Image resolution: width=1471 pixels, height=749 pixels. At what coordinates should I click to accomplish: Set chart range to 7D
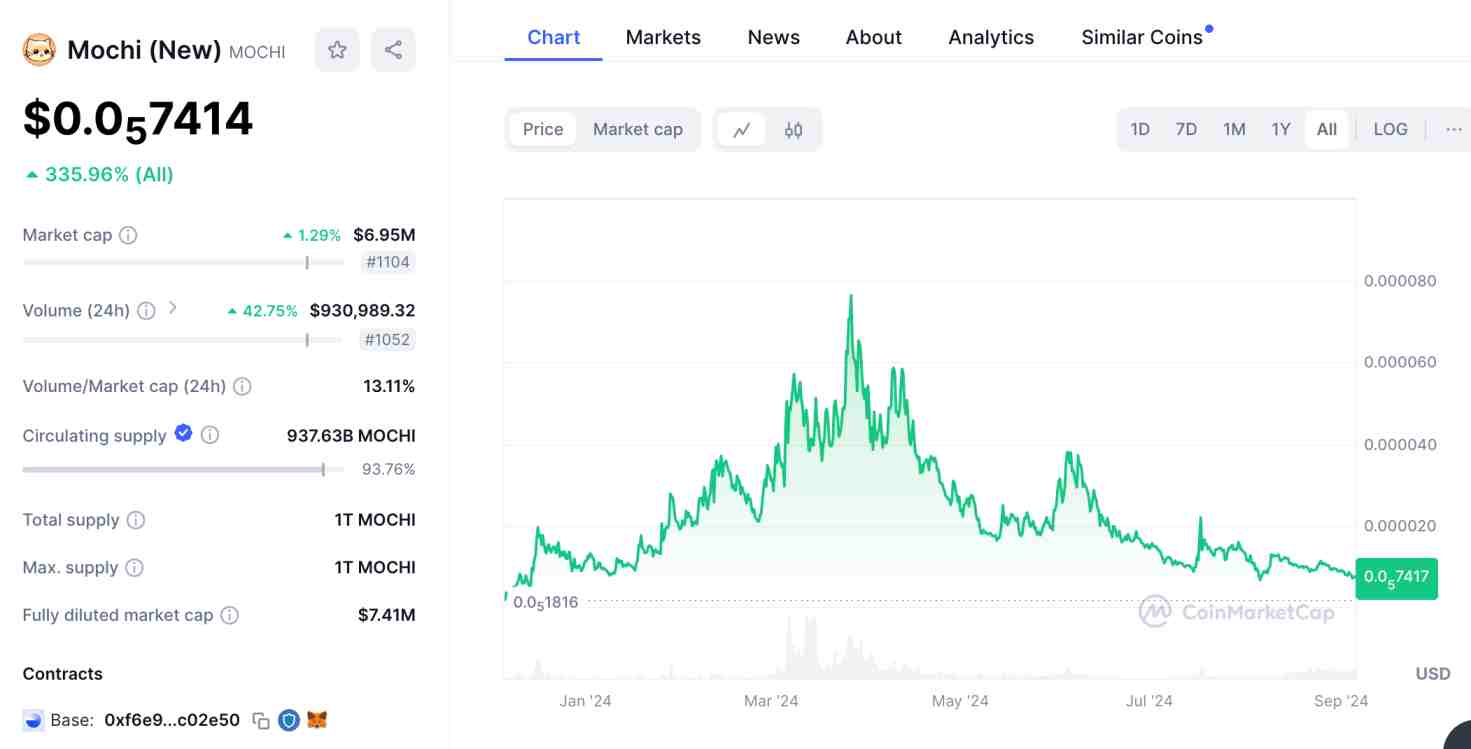tap(1186, 129)
